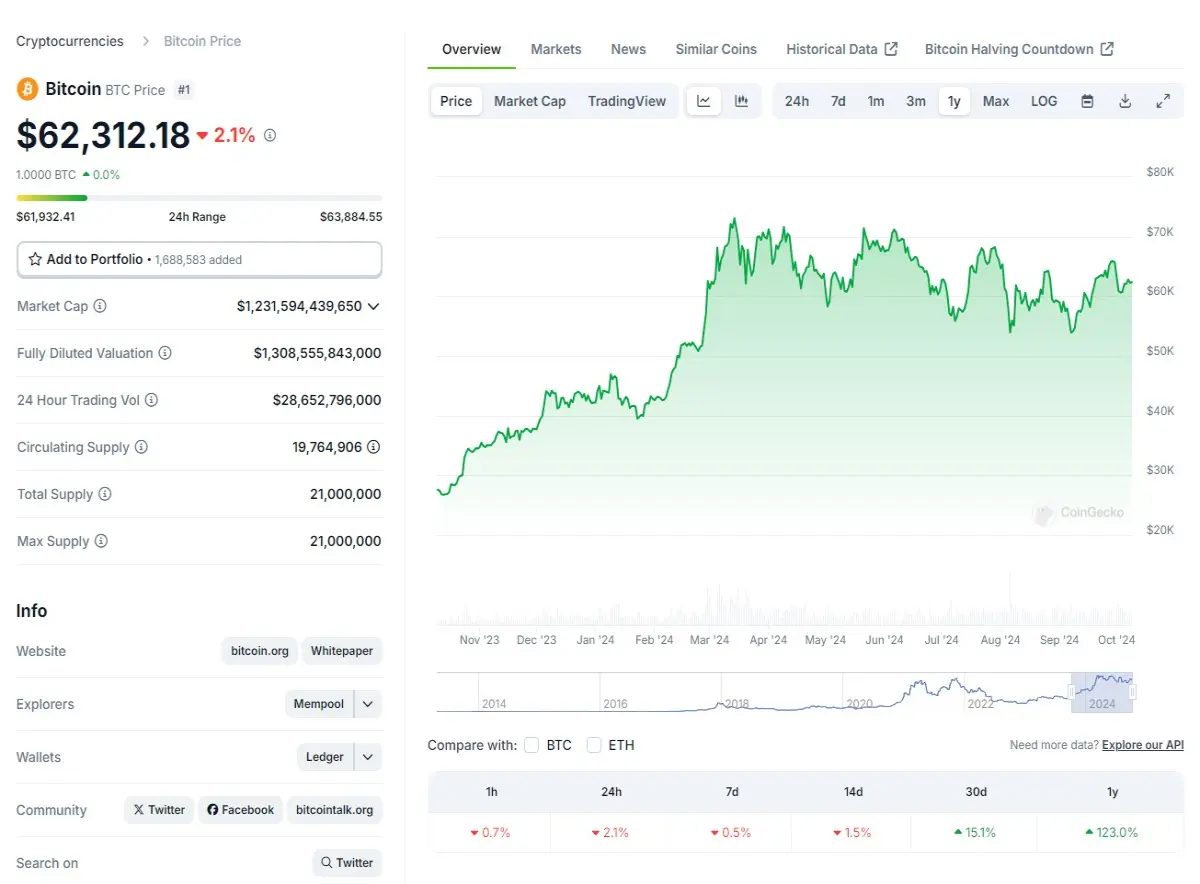Select TradingView chart mode
Viewport: 1200px width, 884px height.
coord(627,101)
